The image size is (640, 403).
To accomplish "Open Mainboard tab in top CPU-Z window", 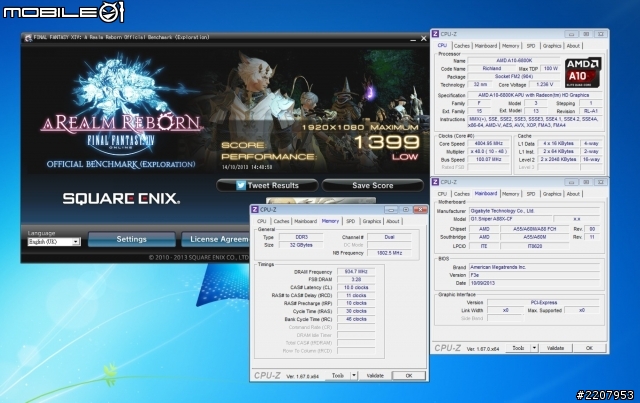I will [486, 46].
